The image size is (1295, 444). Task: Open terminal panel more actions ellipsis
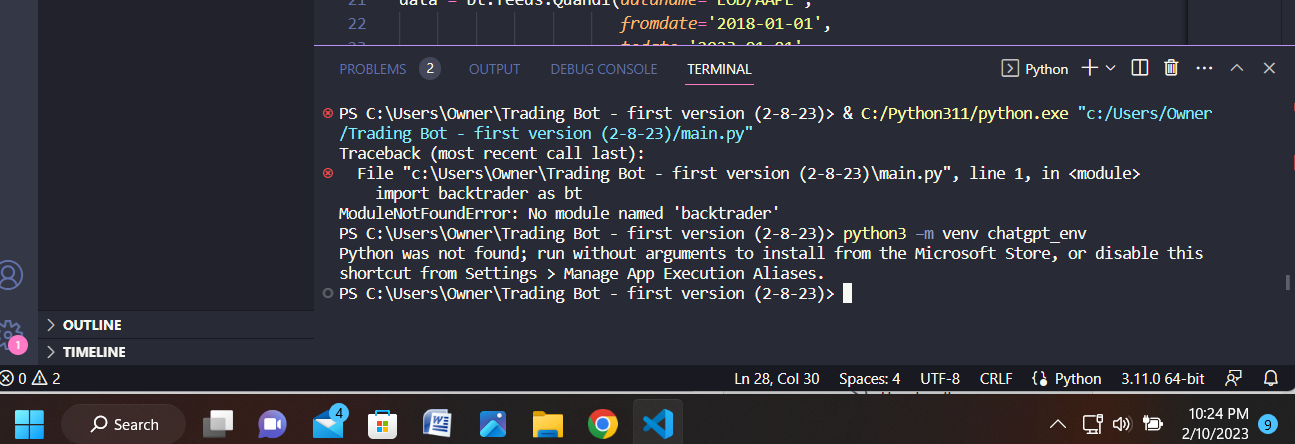tap(1203, 68)
